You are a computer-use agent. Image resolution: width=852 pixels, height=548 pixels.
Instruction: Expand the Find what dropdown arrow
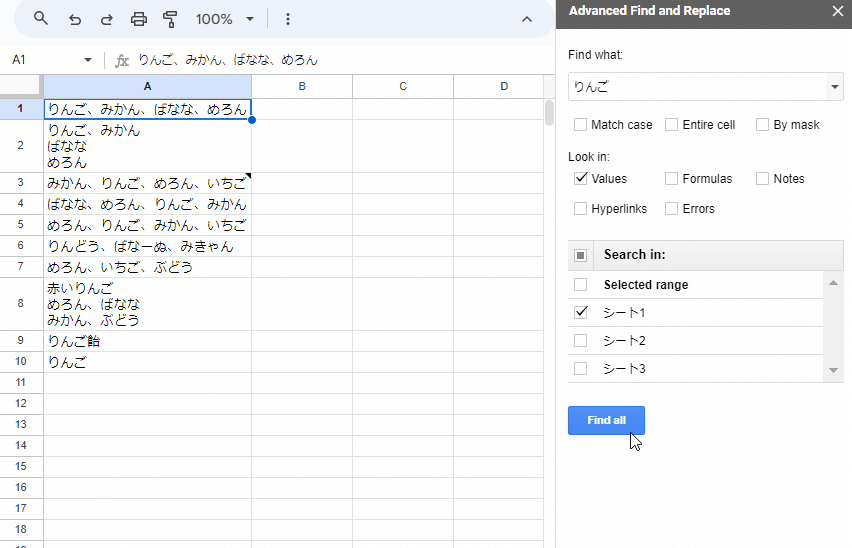tap(835, 88)
